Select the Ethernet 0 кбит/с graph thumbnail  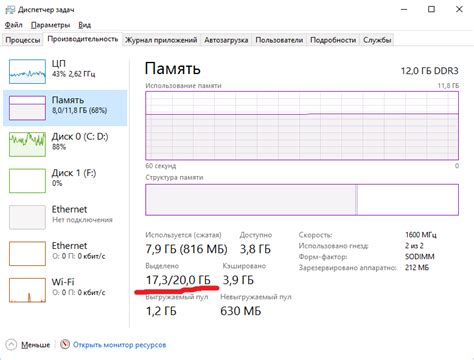tap(27, 253)
